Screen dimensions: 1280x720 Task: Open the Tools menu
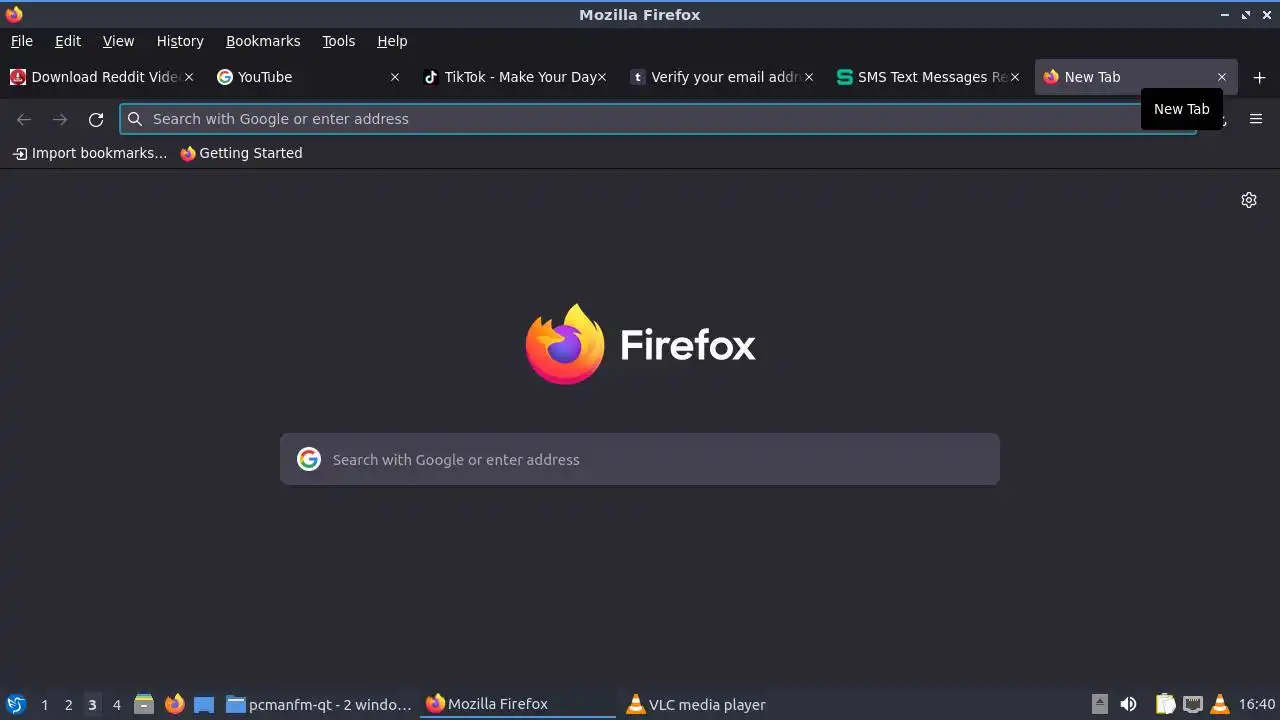[339, 41]
